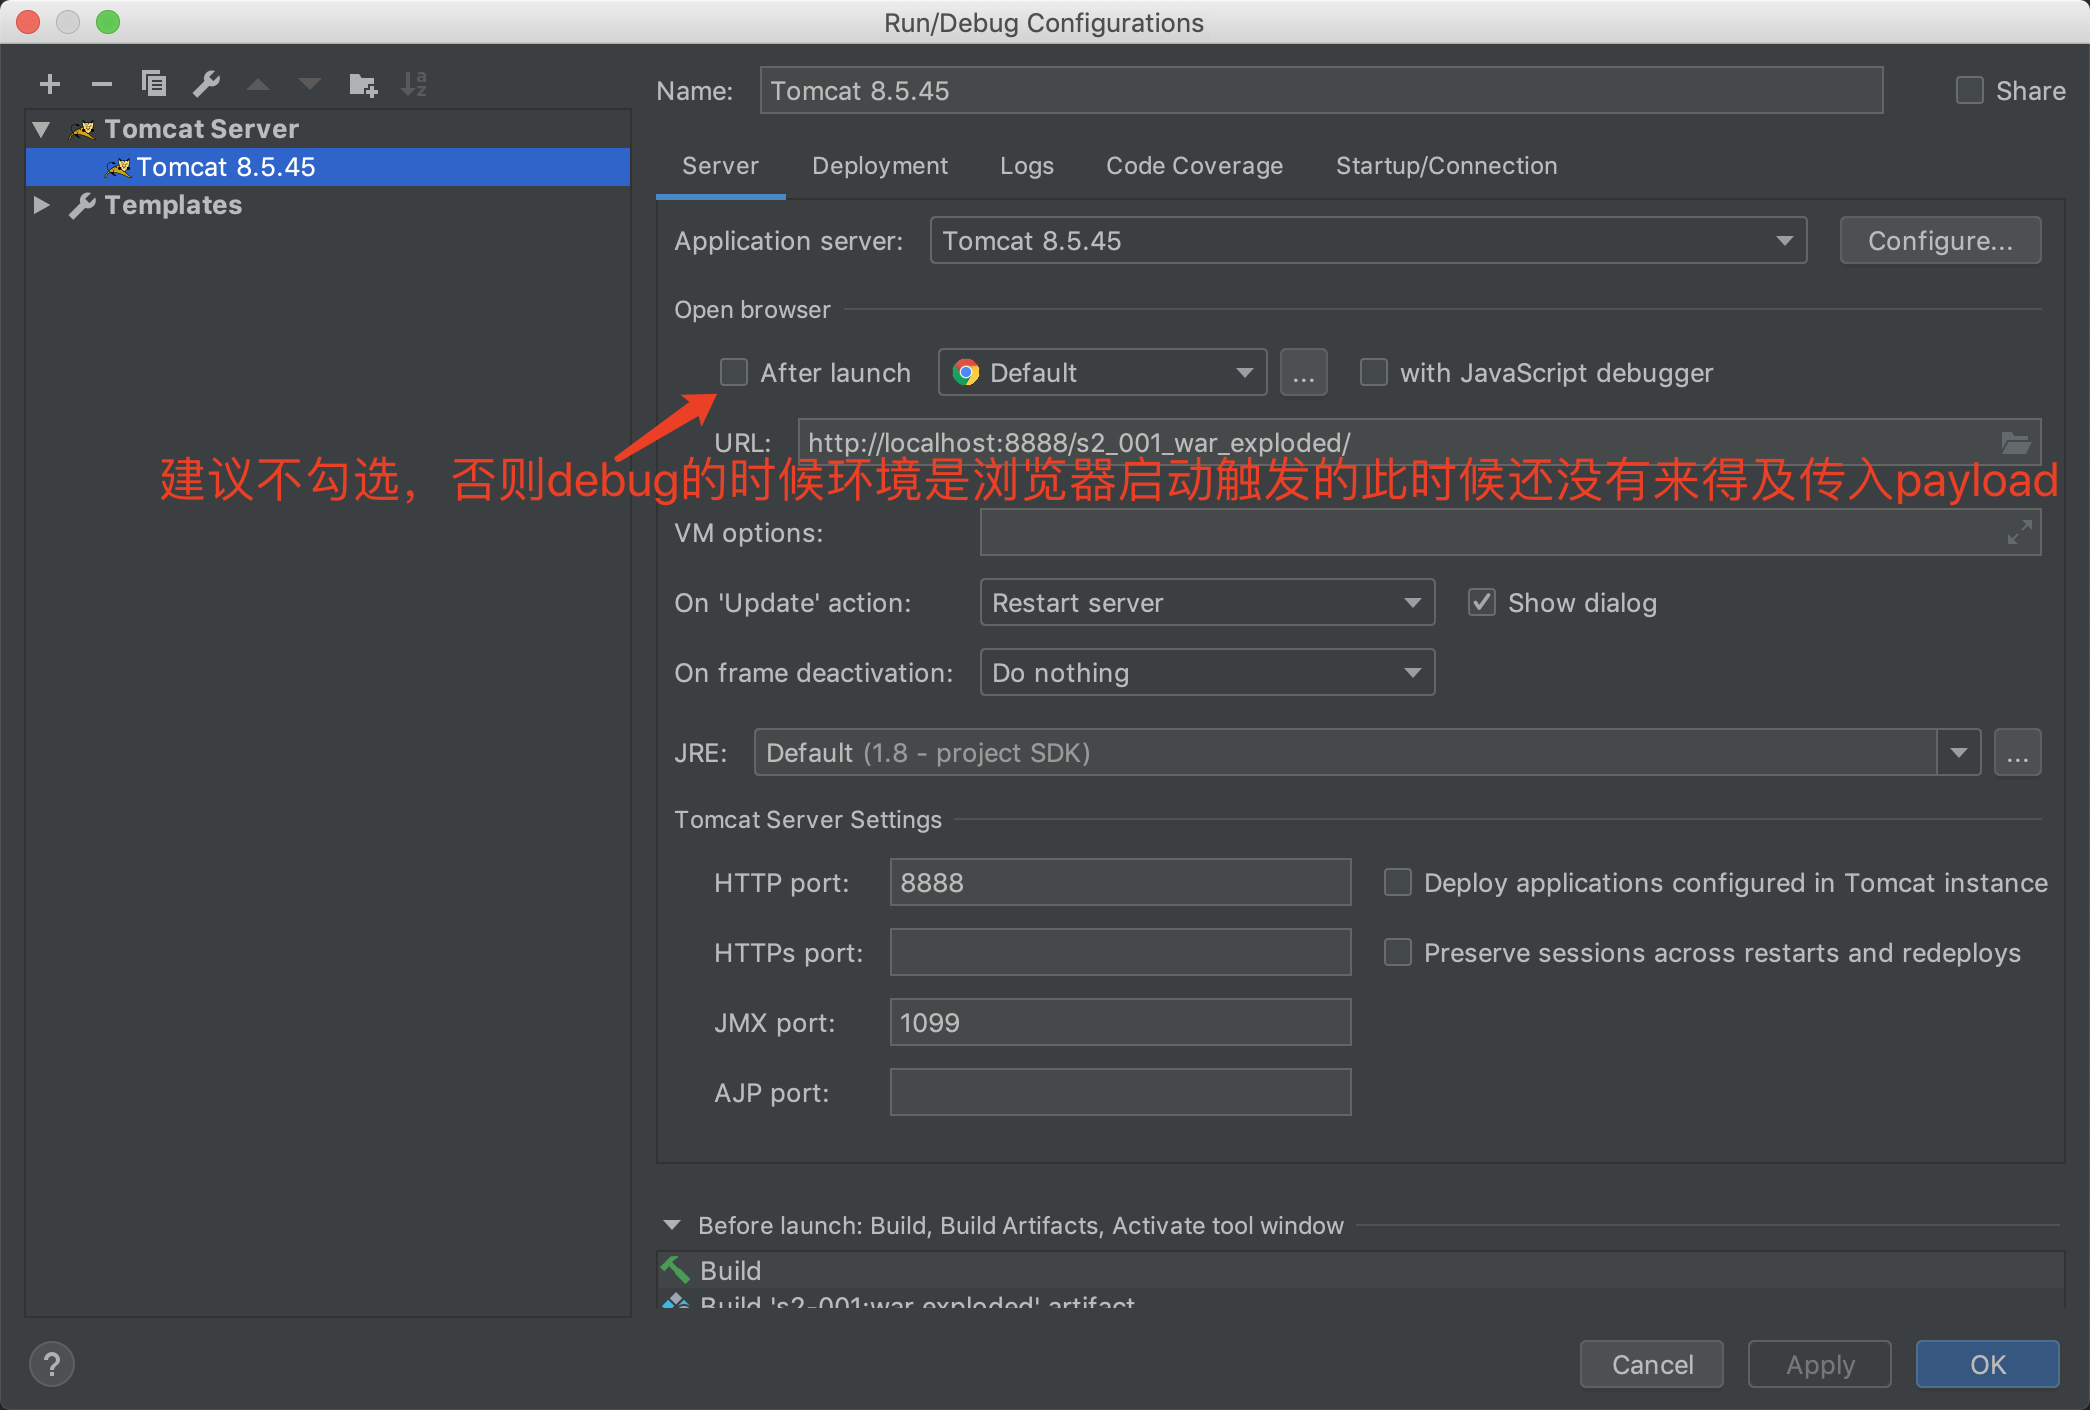Click the HTTPs port field
This screenshot has height=1410, width=2090.
click(1120, 953)
